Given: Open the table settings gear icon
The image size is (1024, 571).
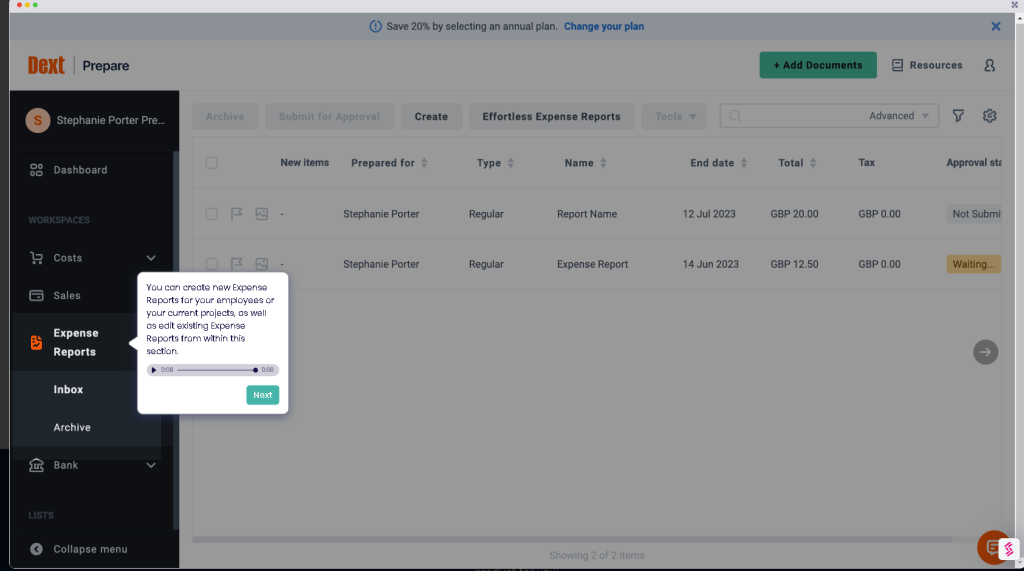Looking at the screenshot, I should coord(989,116).
